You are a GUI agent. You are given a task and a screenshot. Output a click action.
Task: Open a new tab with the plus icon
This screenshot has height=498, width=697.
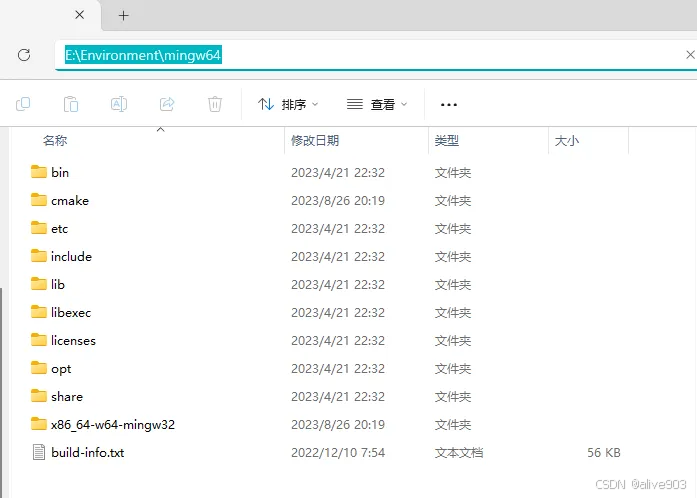pos(124,16)
